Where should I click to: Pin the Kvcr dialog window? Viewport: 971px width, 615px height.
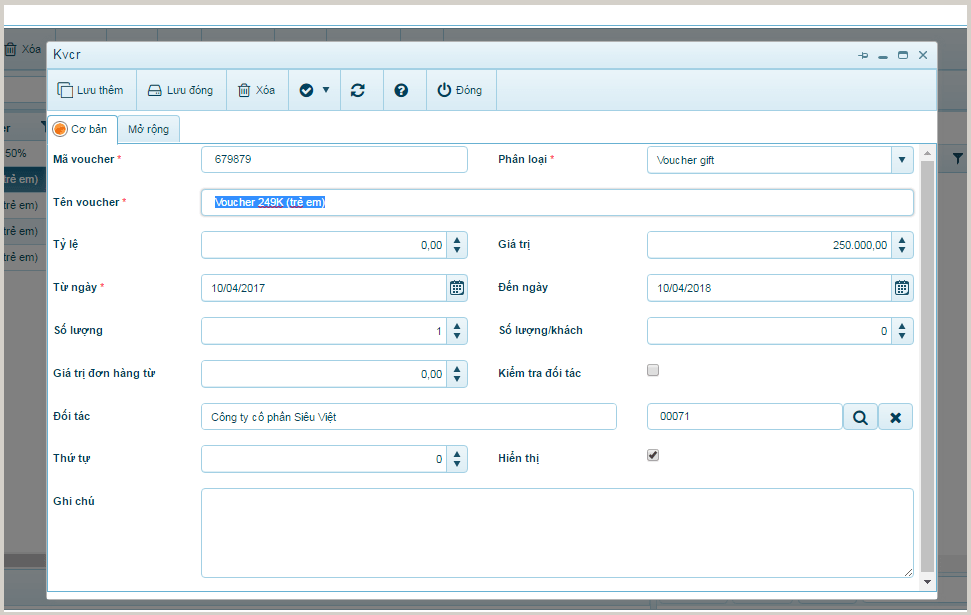(x=863, y=55)
